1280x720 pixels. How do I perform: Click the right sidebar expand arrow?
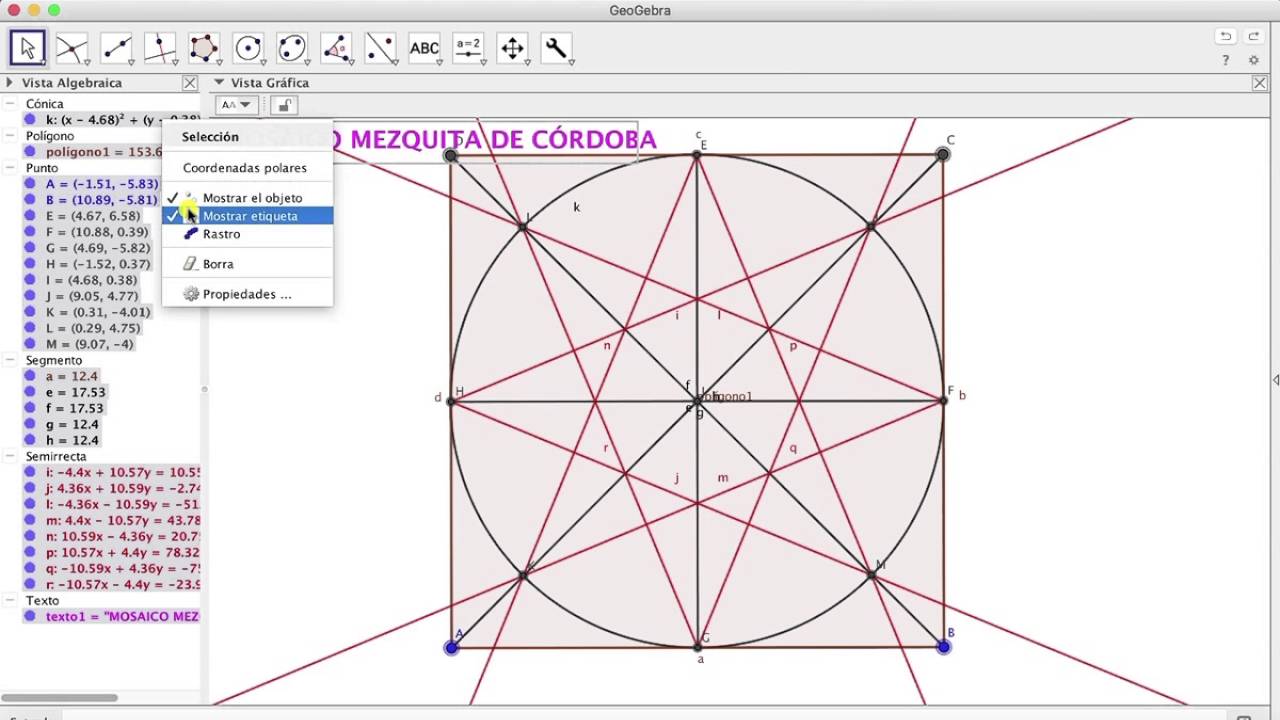pyautogui.click(x=1275, y=380)
